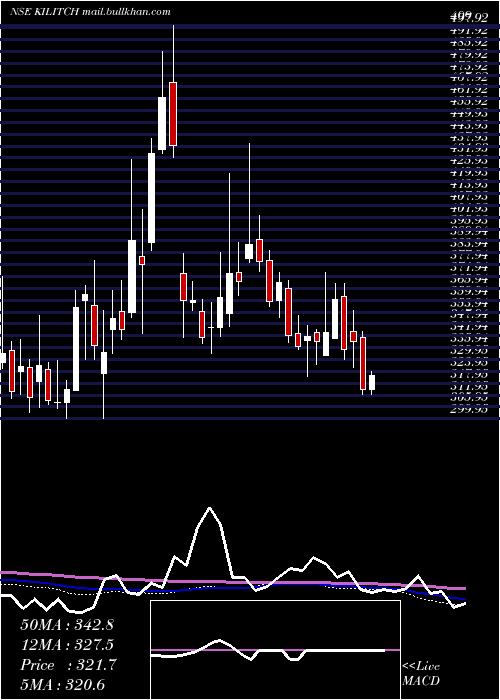Click the 419.93 price axis label
The width and height of the screenshot is (500, 700).
click(468, 173)
